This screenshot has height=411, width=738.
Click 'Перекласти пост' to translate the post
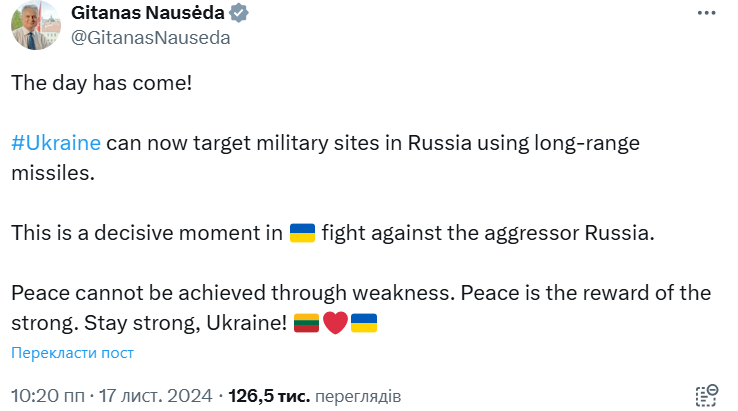72,353
